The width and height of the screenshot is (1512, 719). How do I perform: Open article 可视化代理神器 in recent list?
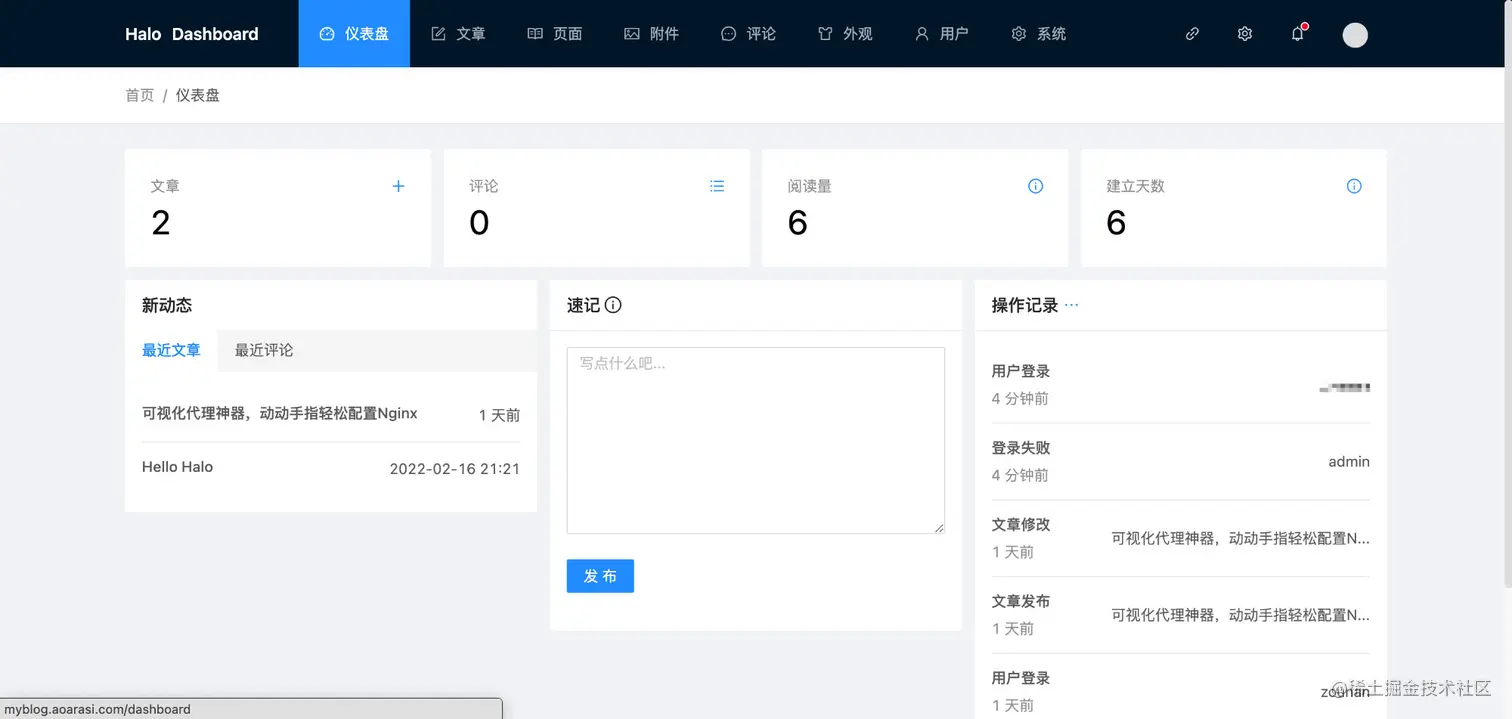(x=280, y=413)
